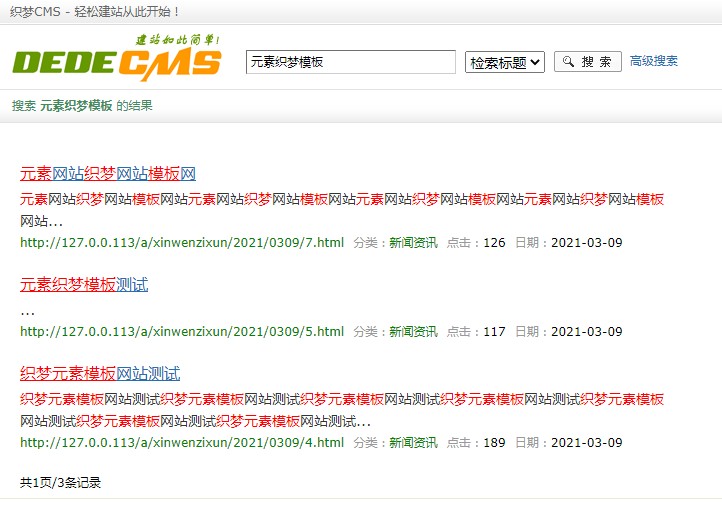Click the 新闻资讯 category of the 7.html result
The width and height of the screenshot is (722, 516).
pyautogui.click(x=413, y=243)
